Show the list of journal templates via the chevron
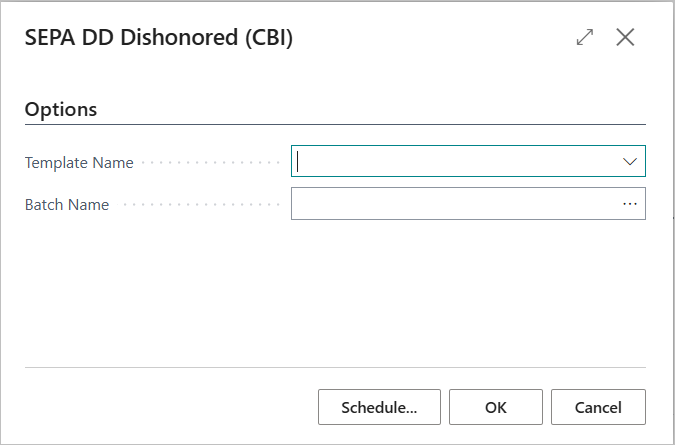Image resolution: width=675 pixels, height=445 pixels. (630, 162)
